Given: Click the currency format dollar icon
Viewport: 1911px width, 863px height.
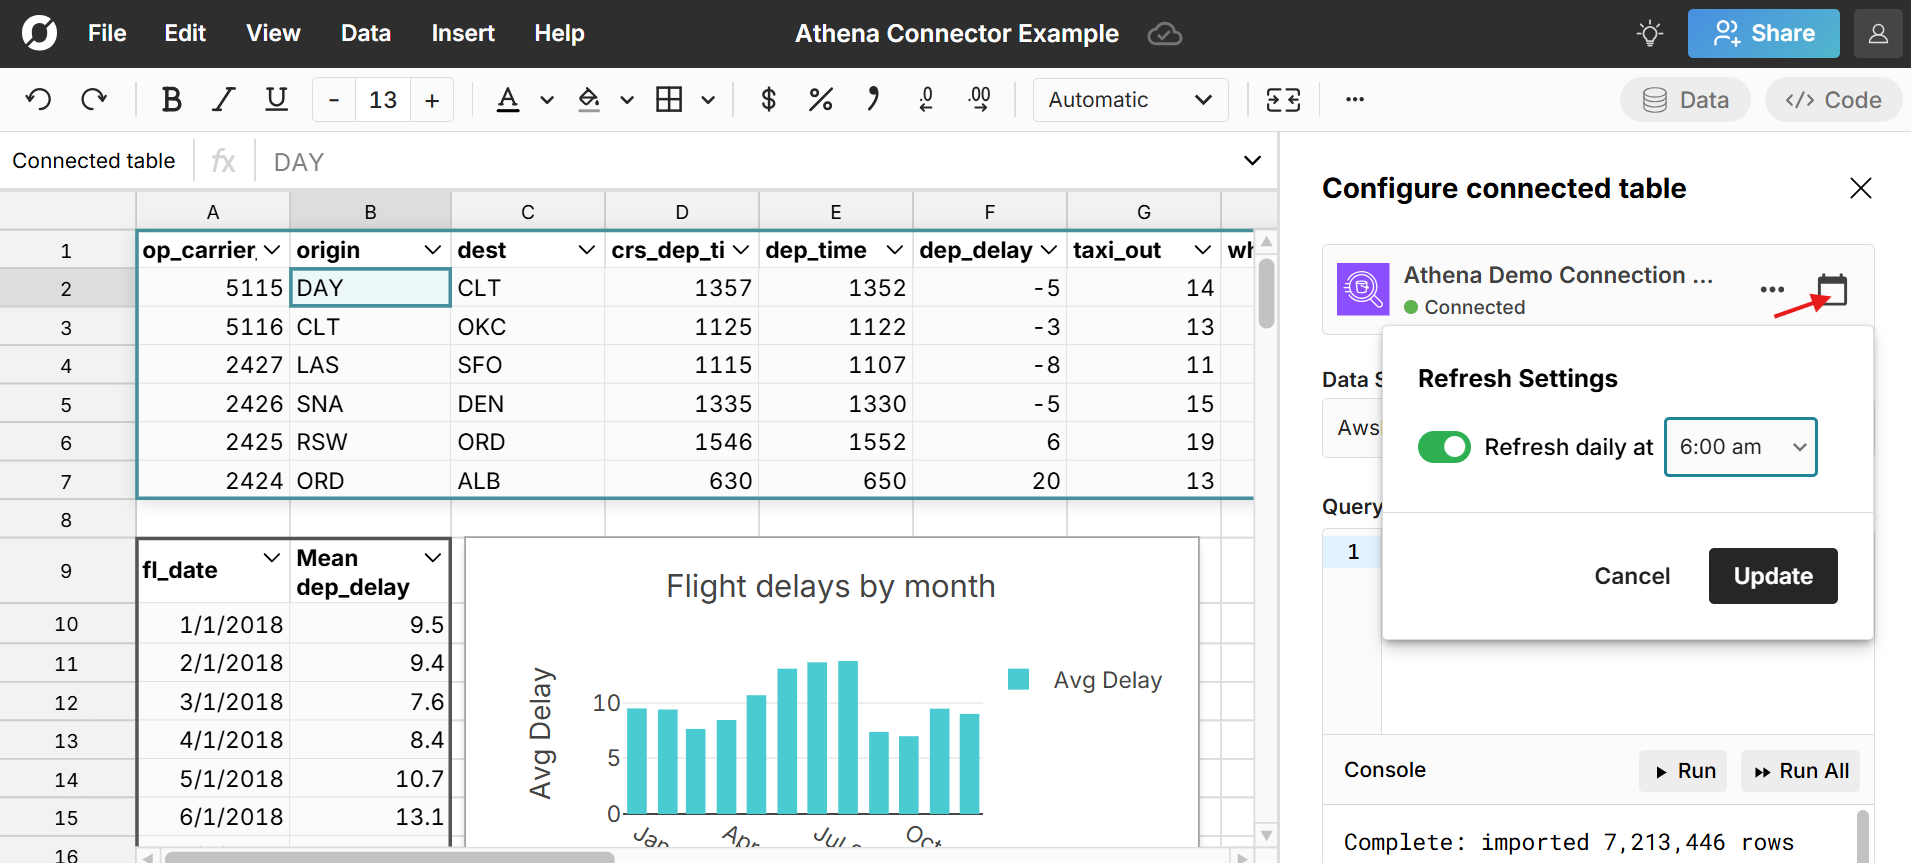Looking at the screenshot, I should pyautogui.click(x=768, y=100).
